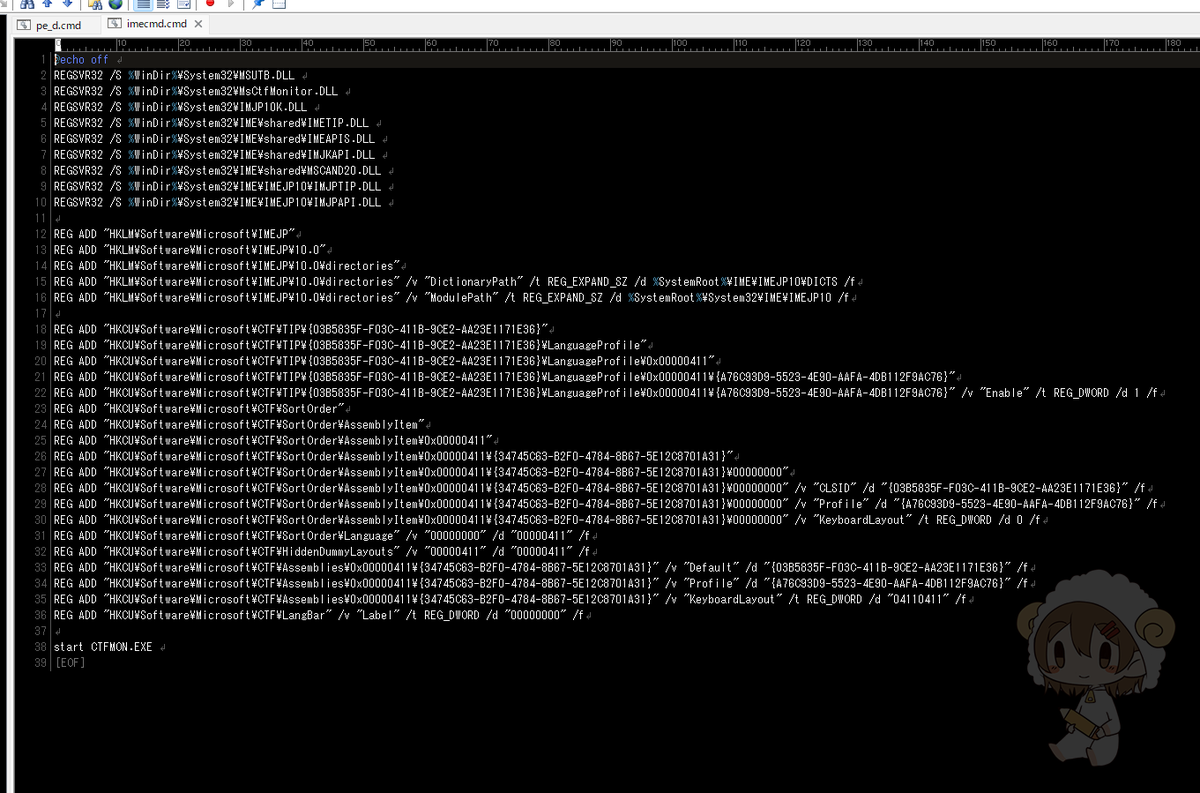Viewport: 1200px width, 793px height.
Task: Select the Find Next down-arrow icon
Action: (68, 6)
